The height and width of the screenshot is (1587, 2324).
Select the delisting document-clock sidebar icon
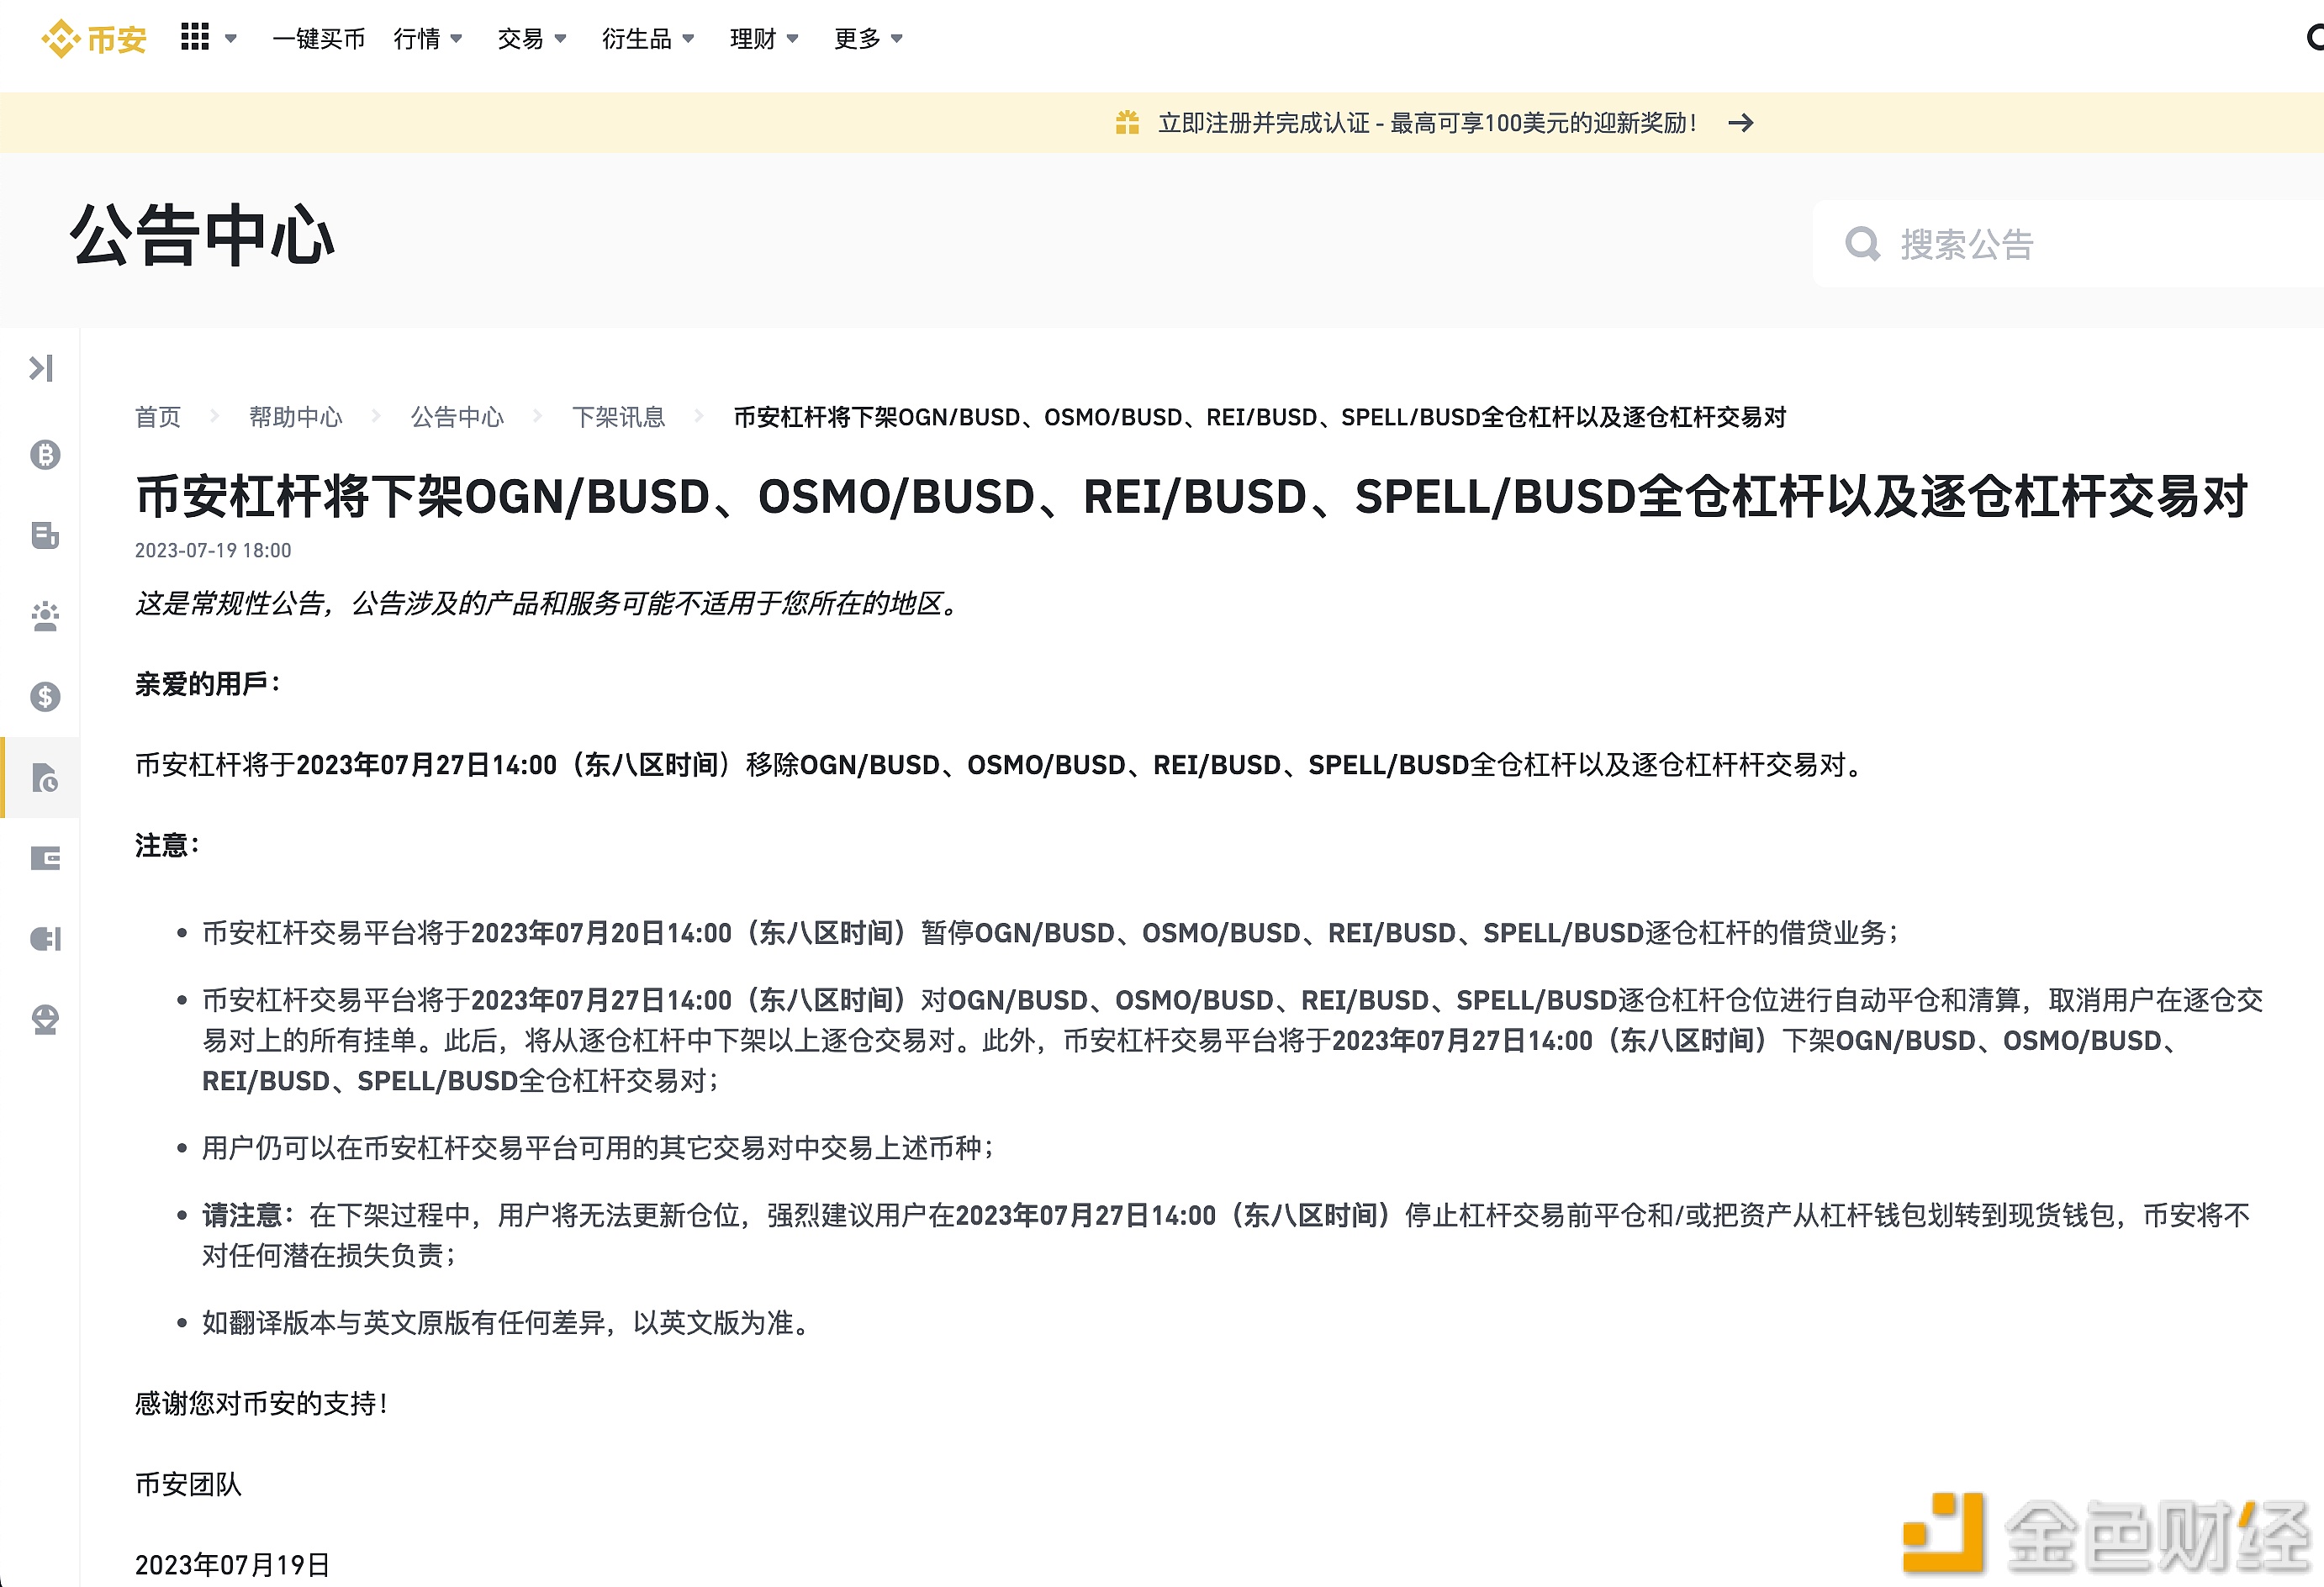(x=45, y=777)
